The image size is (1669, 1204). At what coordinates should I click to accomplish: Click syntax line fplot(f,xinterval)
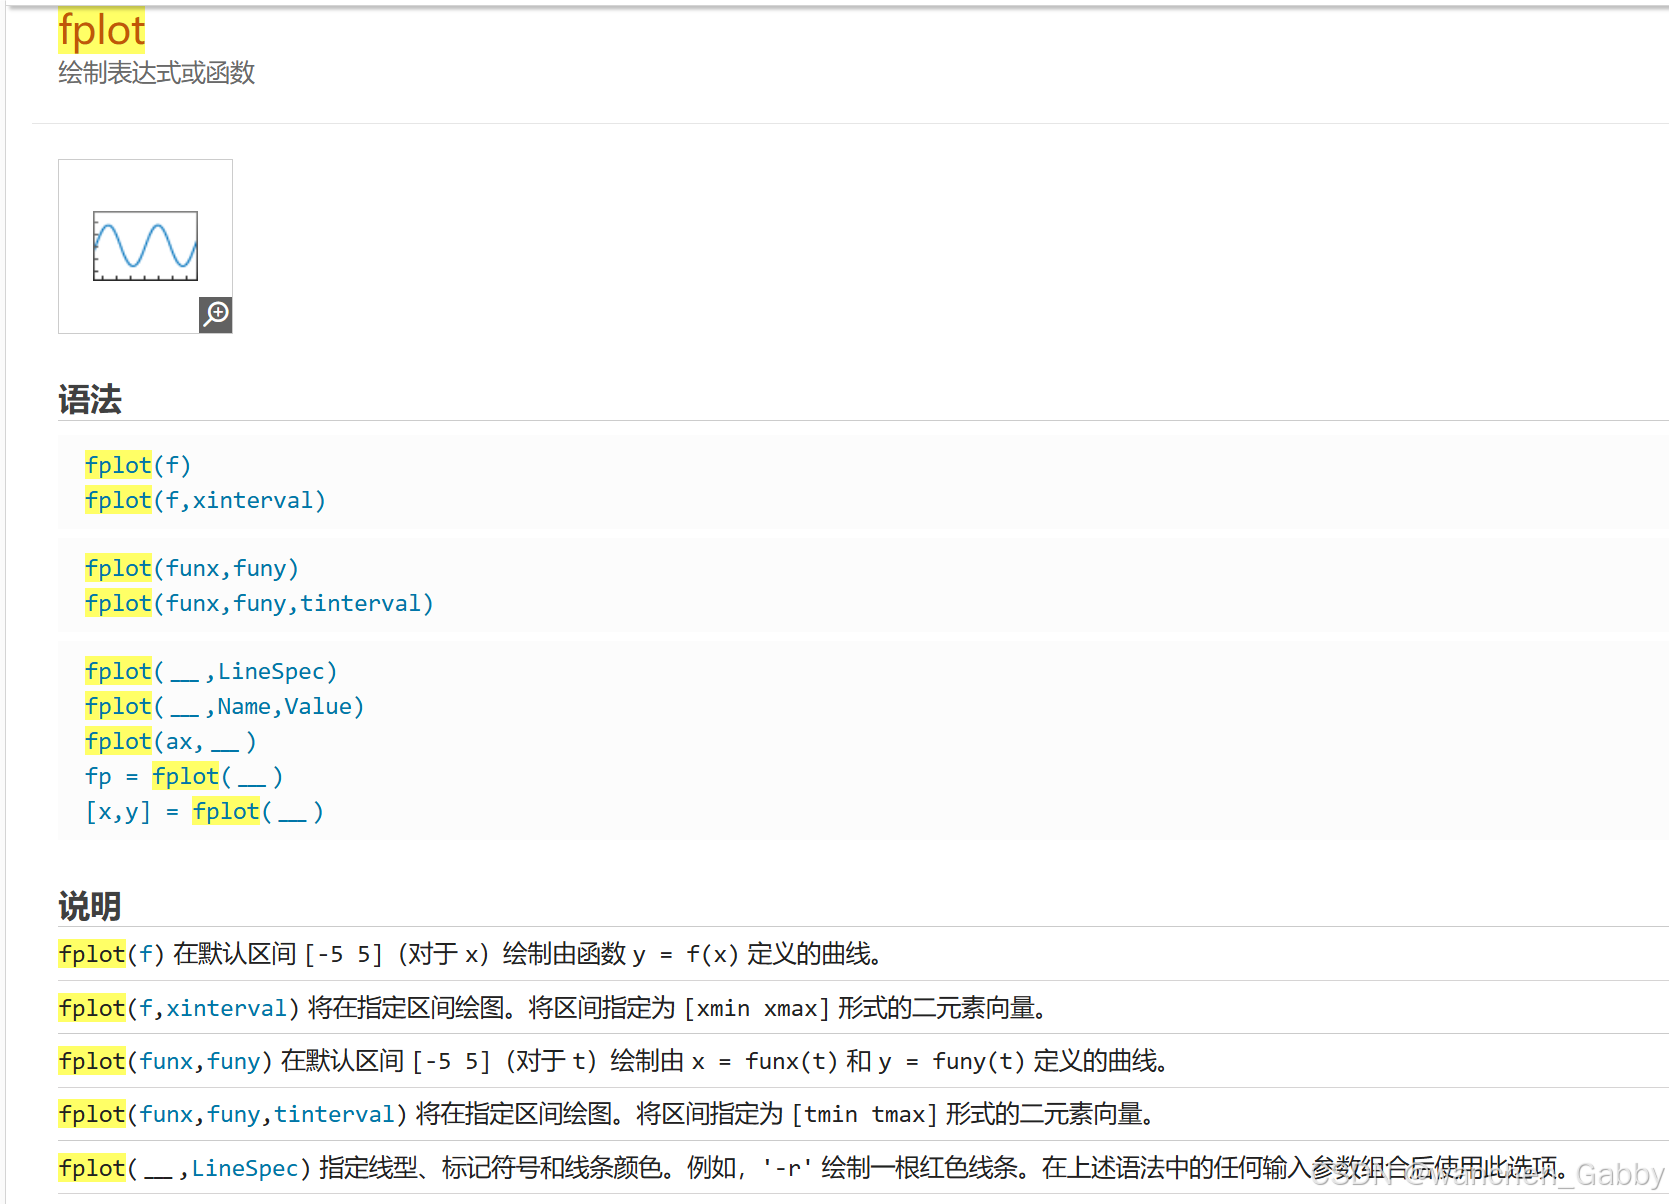(205, 500)
